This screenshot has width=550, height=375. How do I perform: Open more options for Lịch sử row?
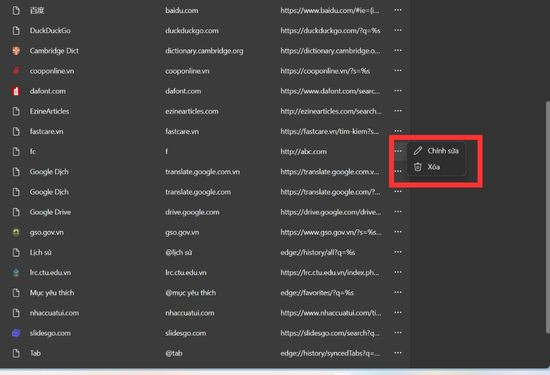pos(398,252)
